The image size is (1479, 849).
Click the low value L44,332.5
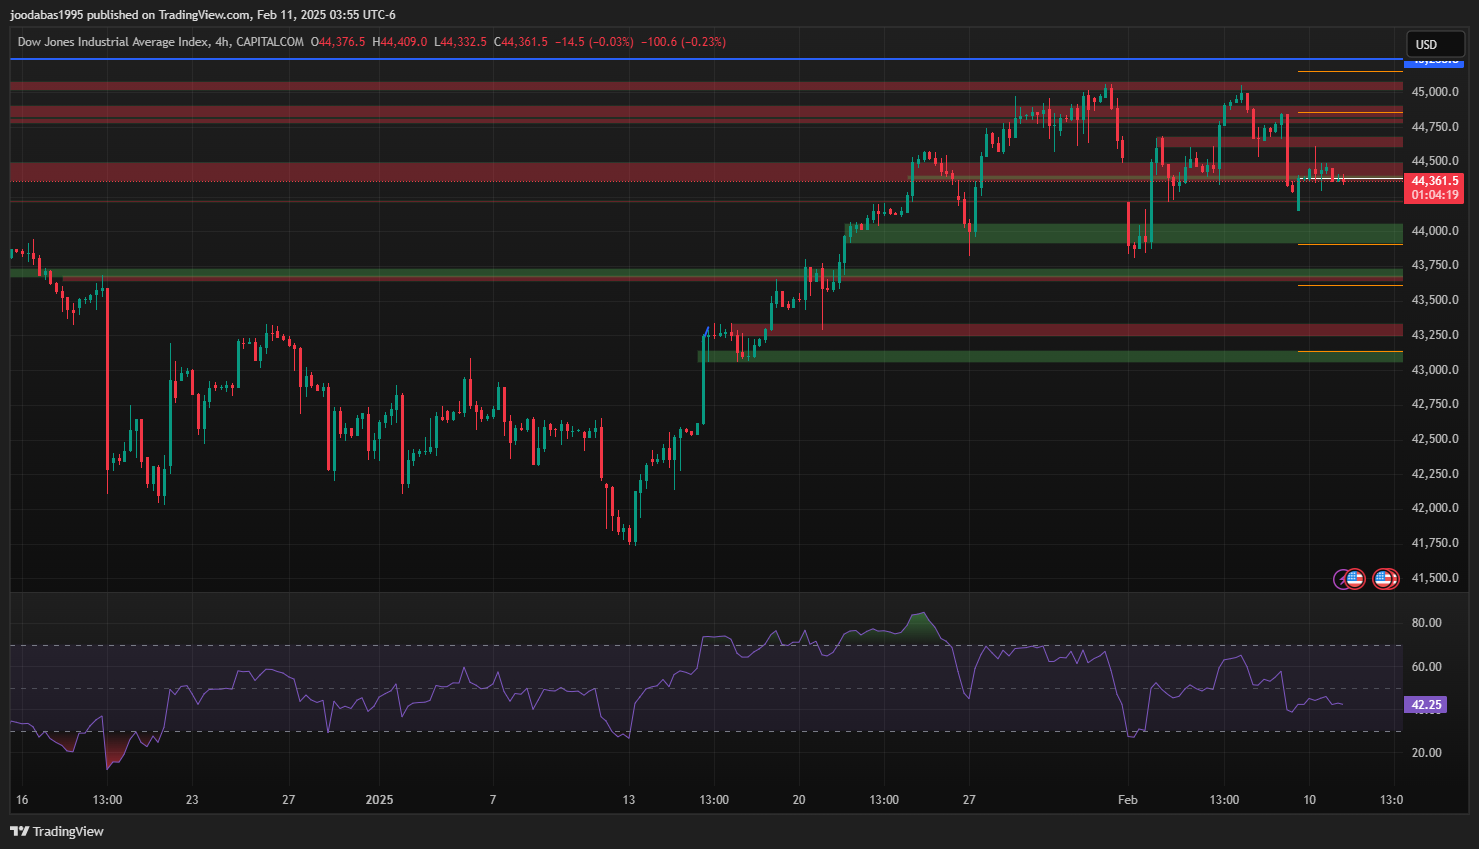460,42
